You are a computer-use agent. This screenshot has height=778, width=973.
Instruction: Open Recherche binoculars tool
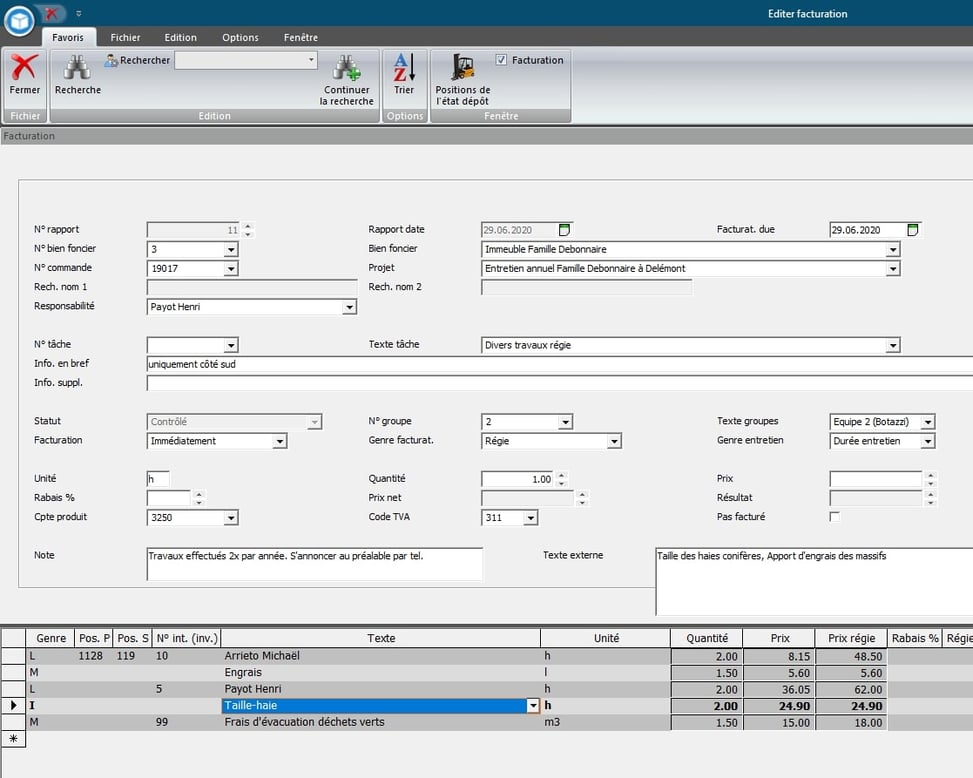tap(77, 67)
